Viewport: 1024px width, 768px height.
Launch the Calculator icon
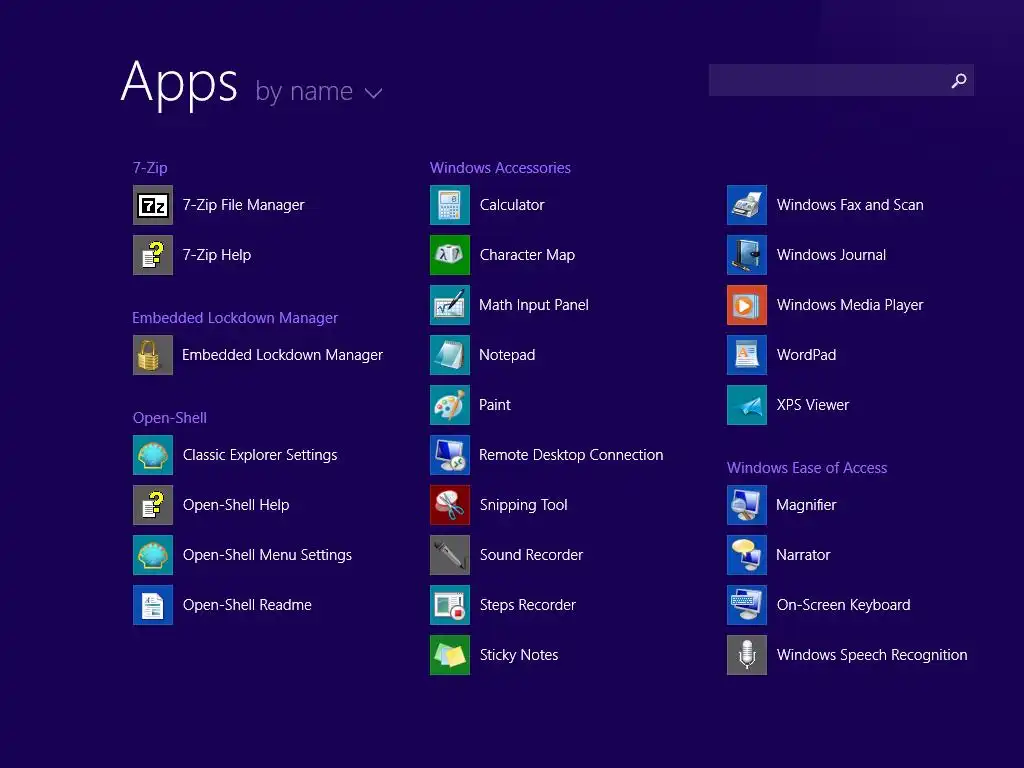pyautogui.click(x=450, y=205)
